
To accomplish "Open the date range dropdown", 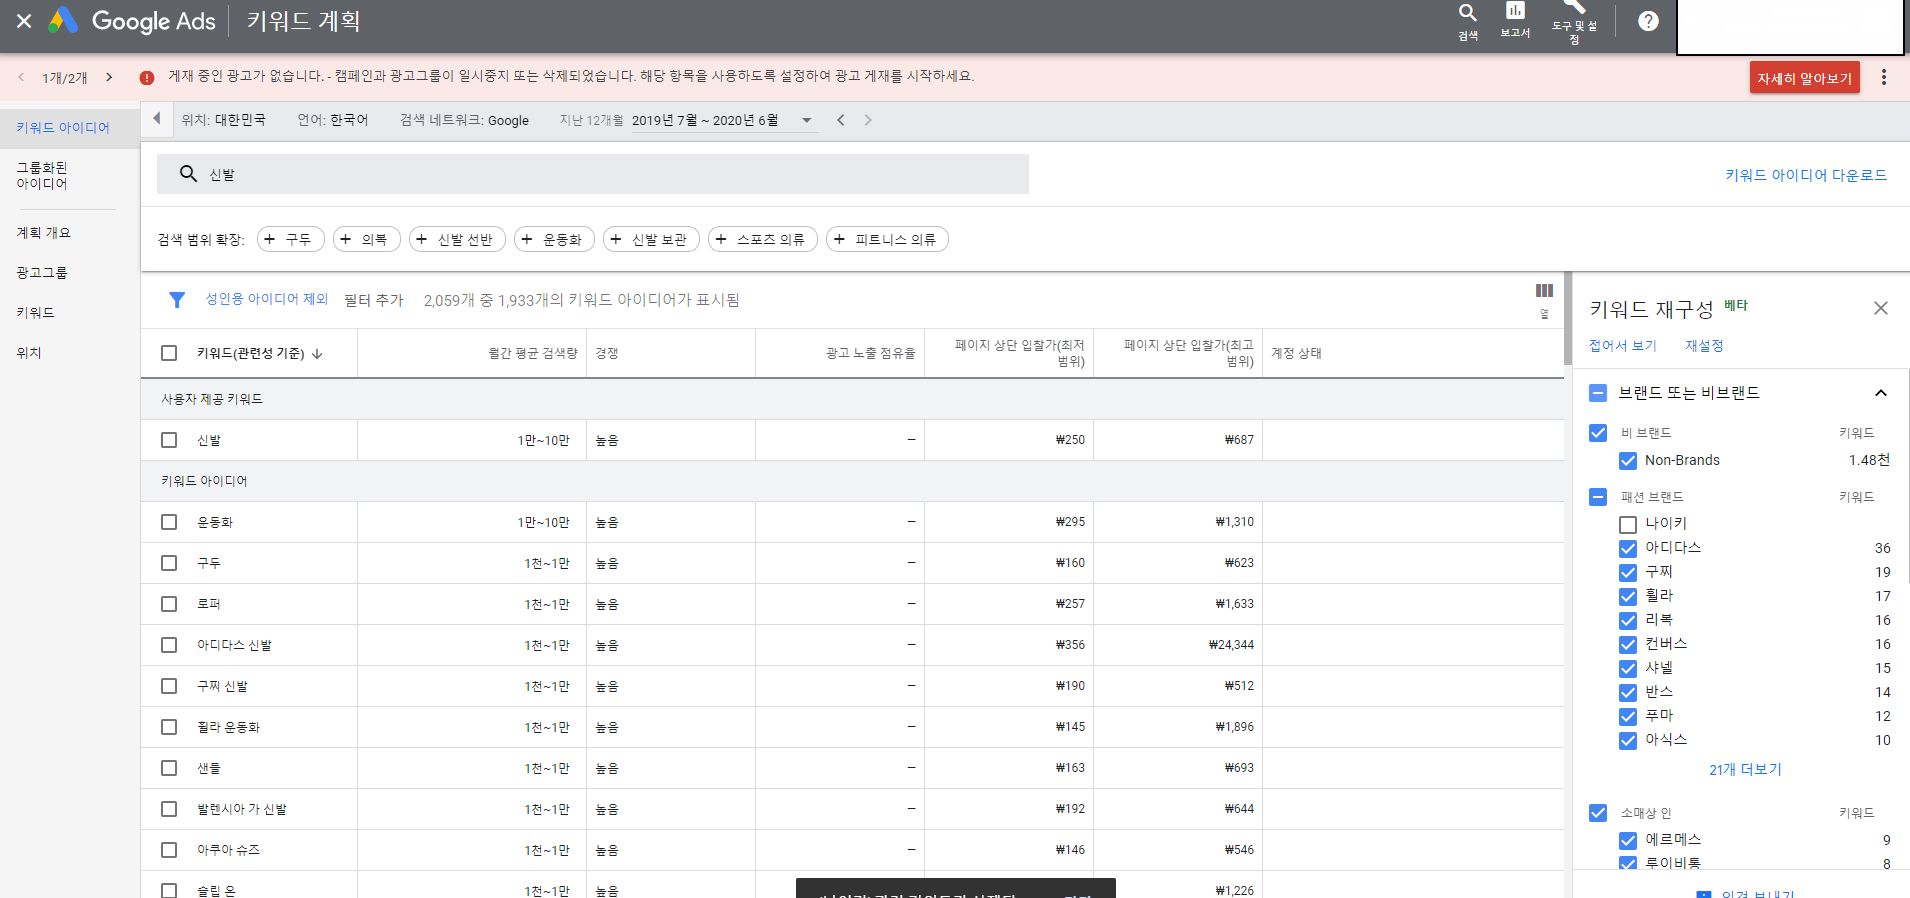I will 807,120.
